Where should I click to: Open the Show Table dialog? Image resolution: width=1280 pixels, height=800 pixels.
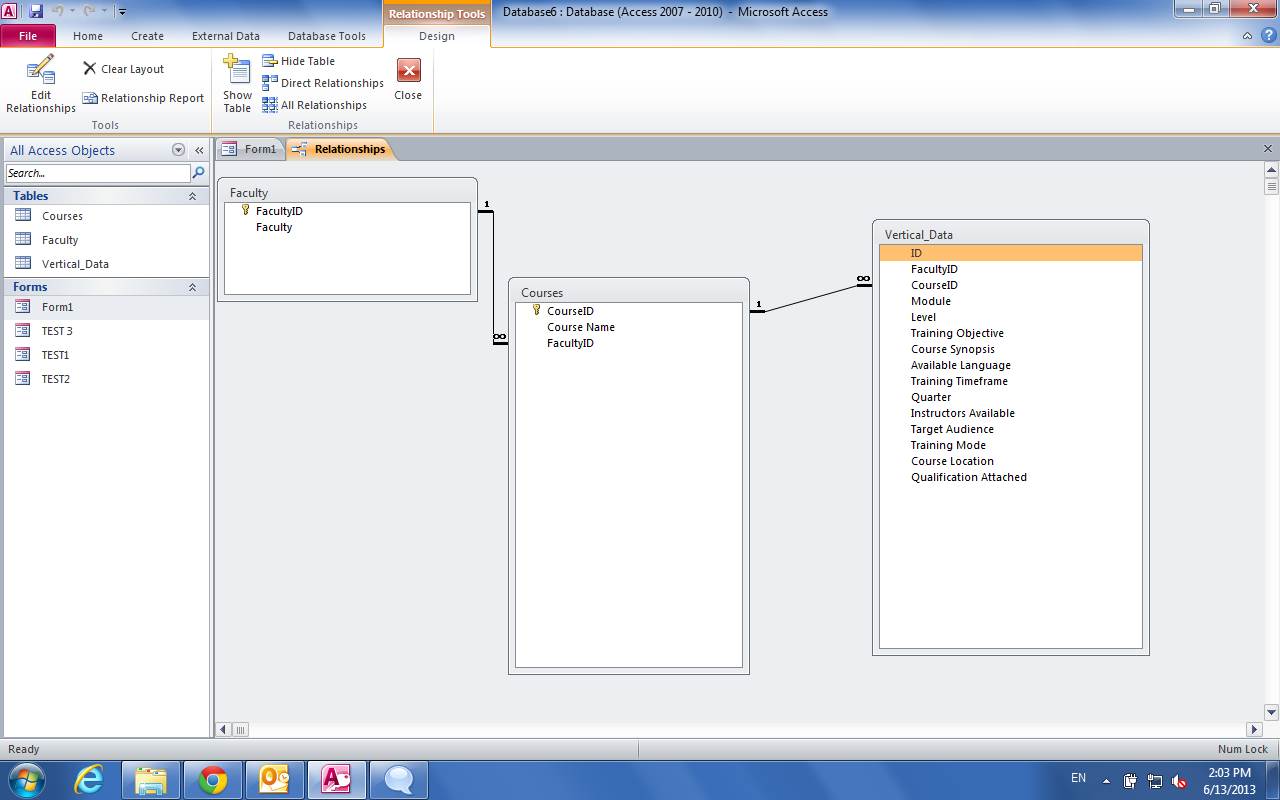pyautogui.click(x=237, y=84)
